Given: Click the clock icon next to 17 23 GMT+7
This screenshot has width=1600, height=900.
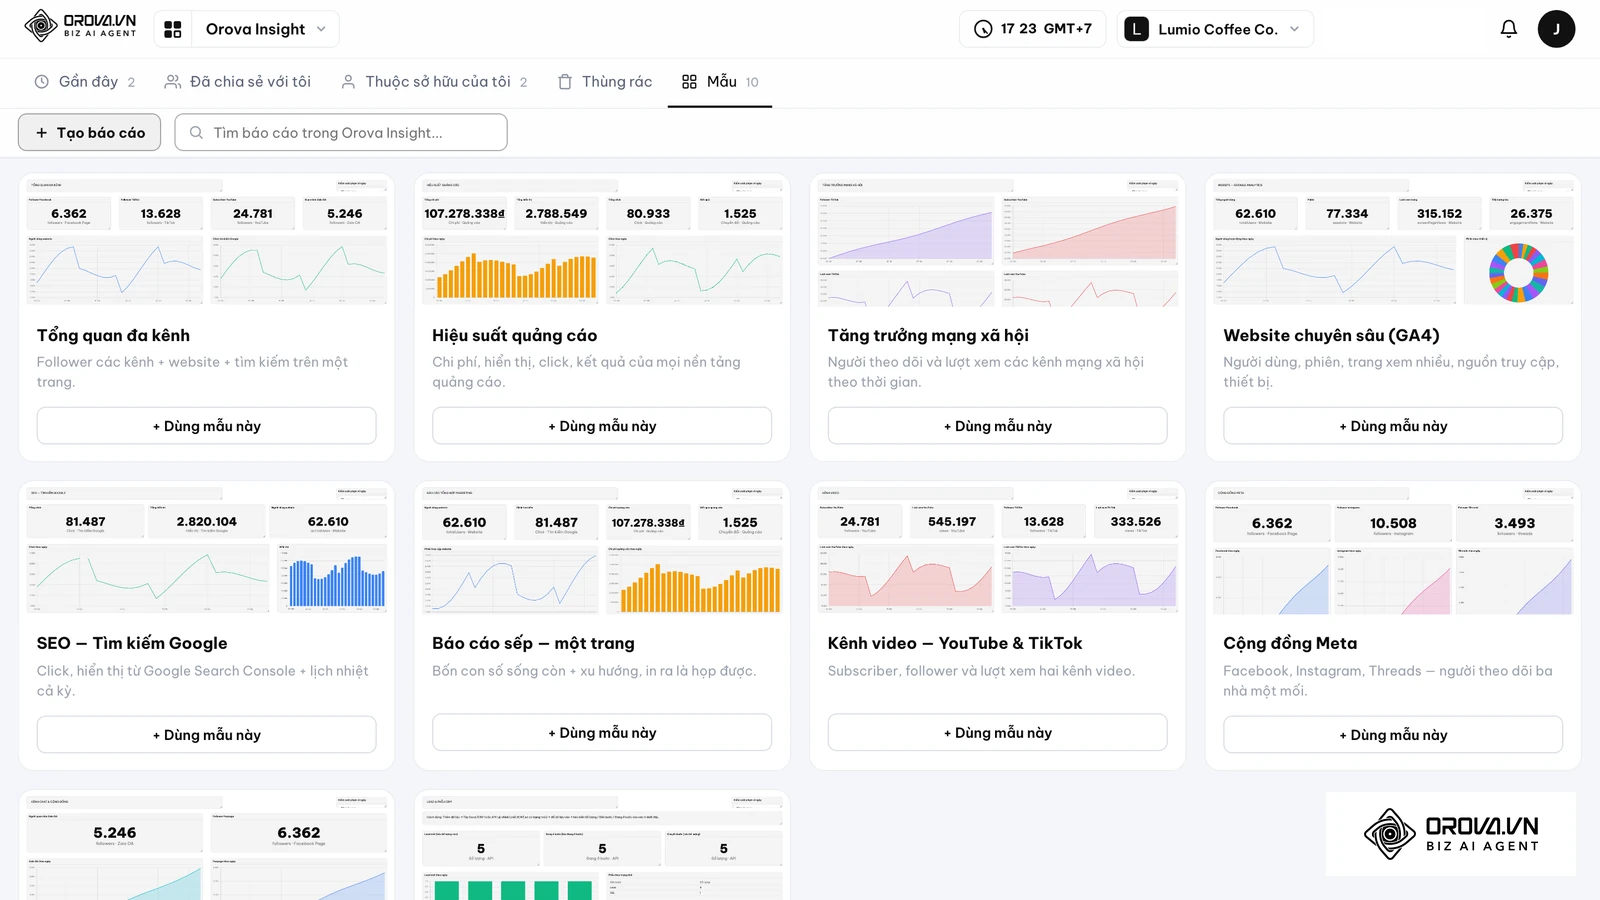Looking at the screenshot, I should (983, 29).
